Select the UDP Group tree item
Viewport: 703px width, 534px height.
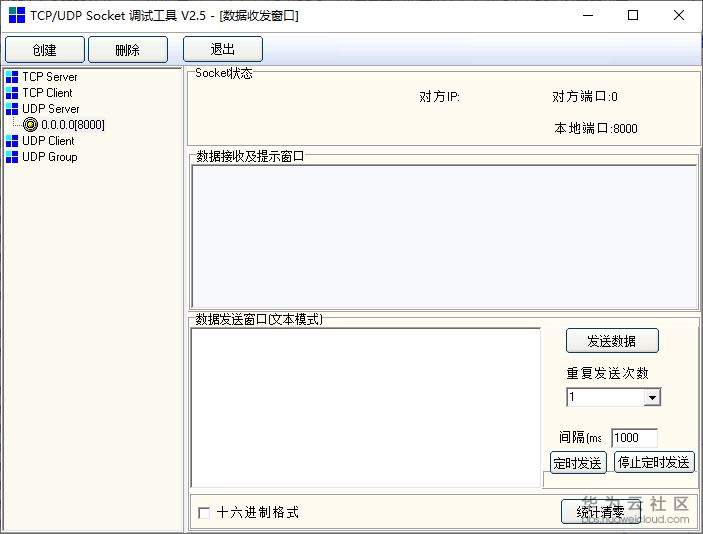point(50,157)
